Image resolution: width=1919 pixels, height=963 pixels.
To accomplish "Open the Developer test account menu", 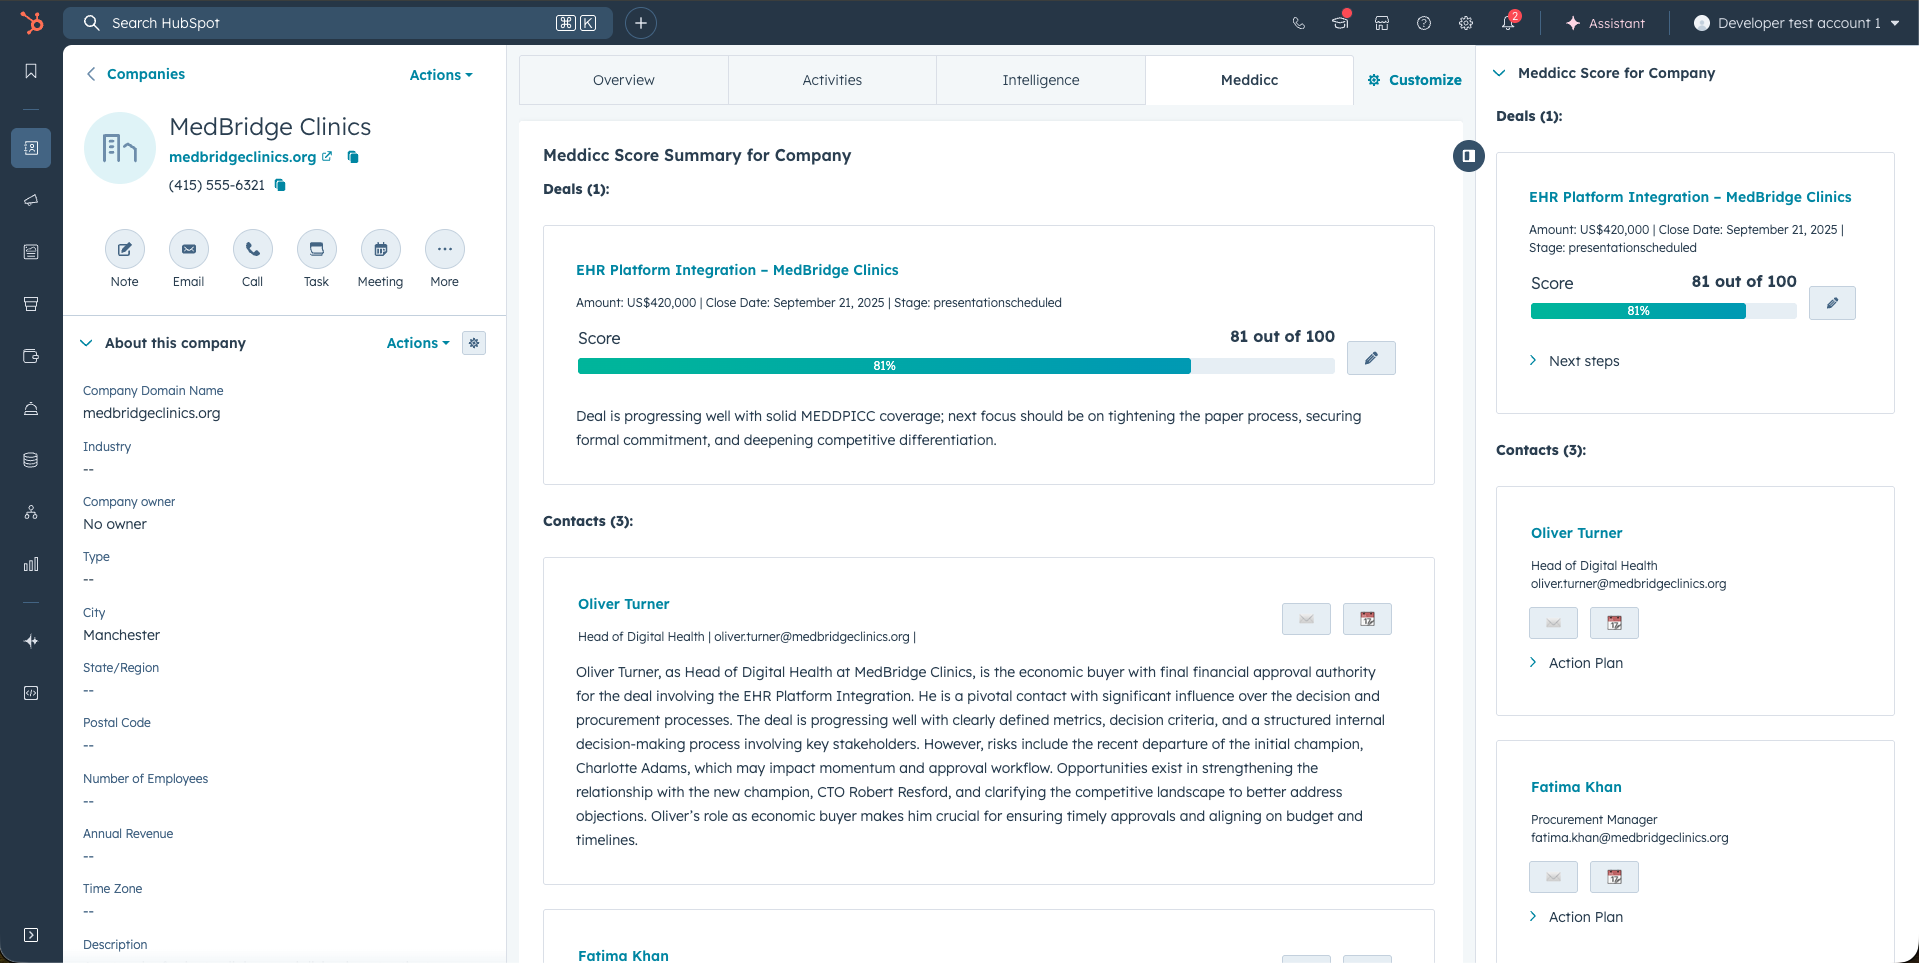I will [x=1797, y=23].
